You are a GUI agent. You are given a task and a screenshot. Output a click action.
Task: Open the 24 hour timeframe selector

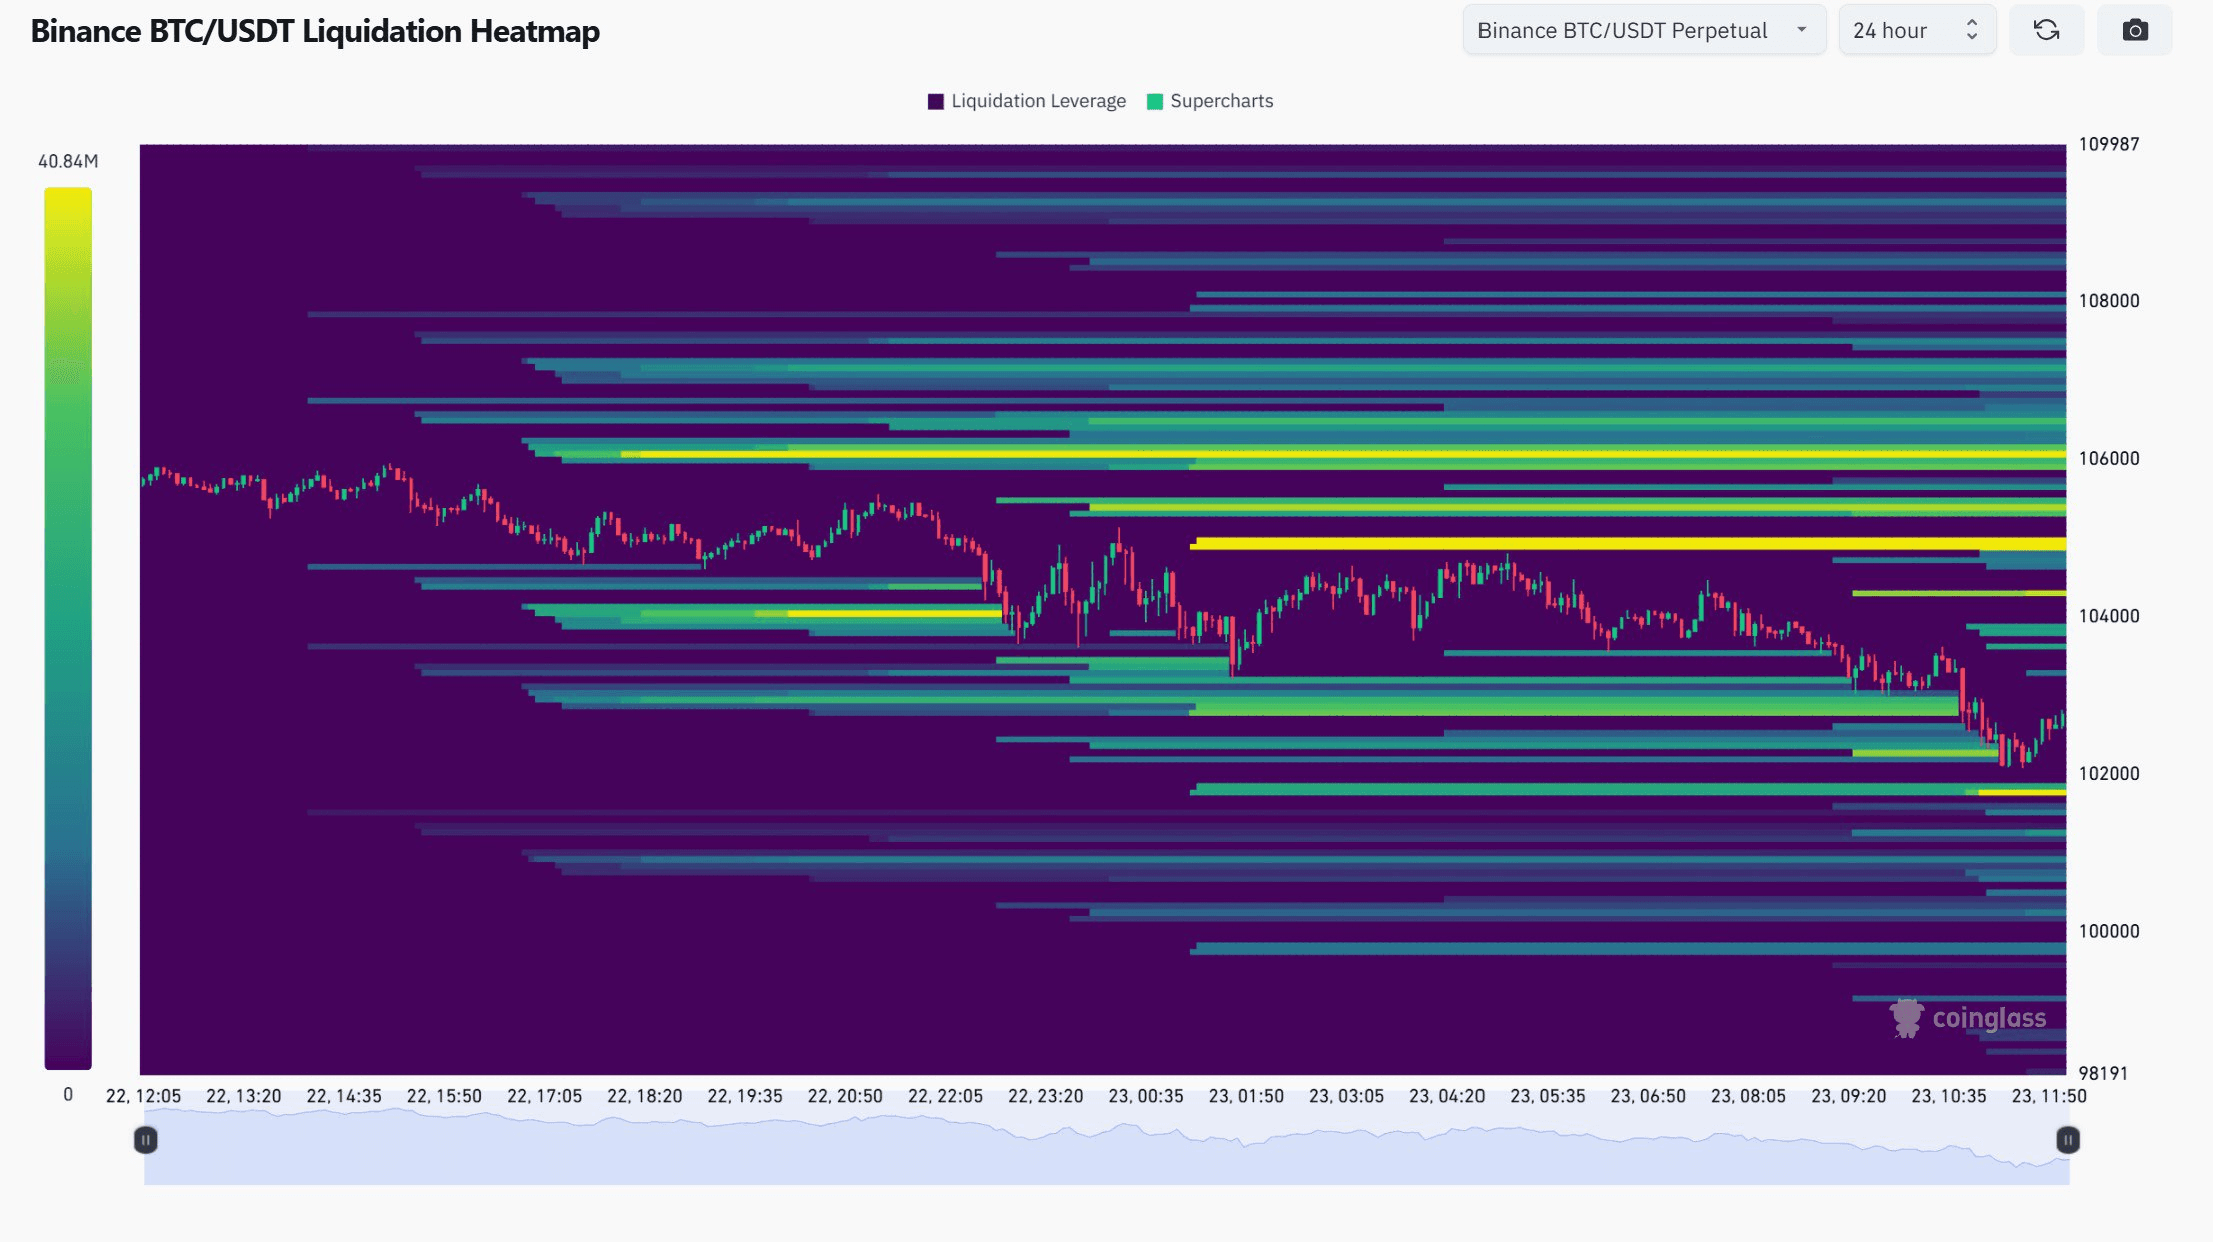coord(1917,30)
